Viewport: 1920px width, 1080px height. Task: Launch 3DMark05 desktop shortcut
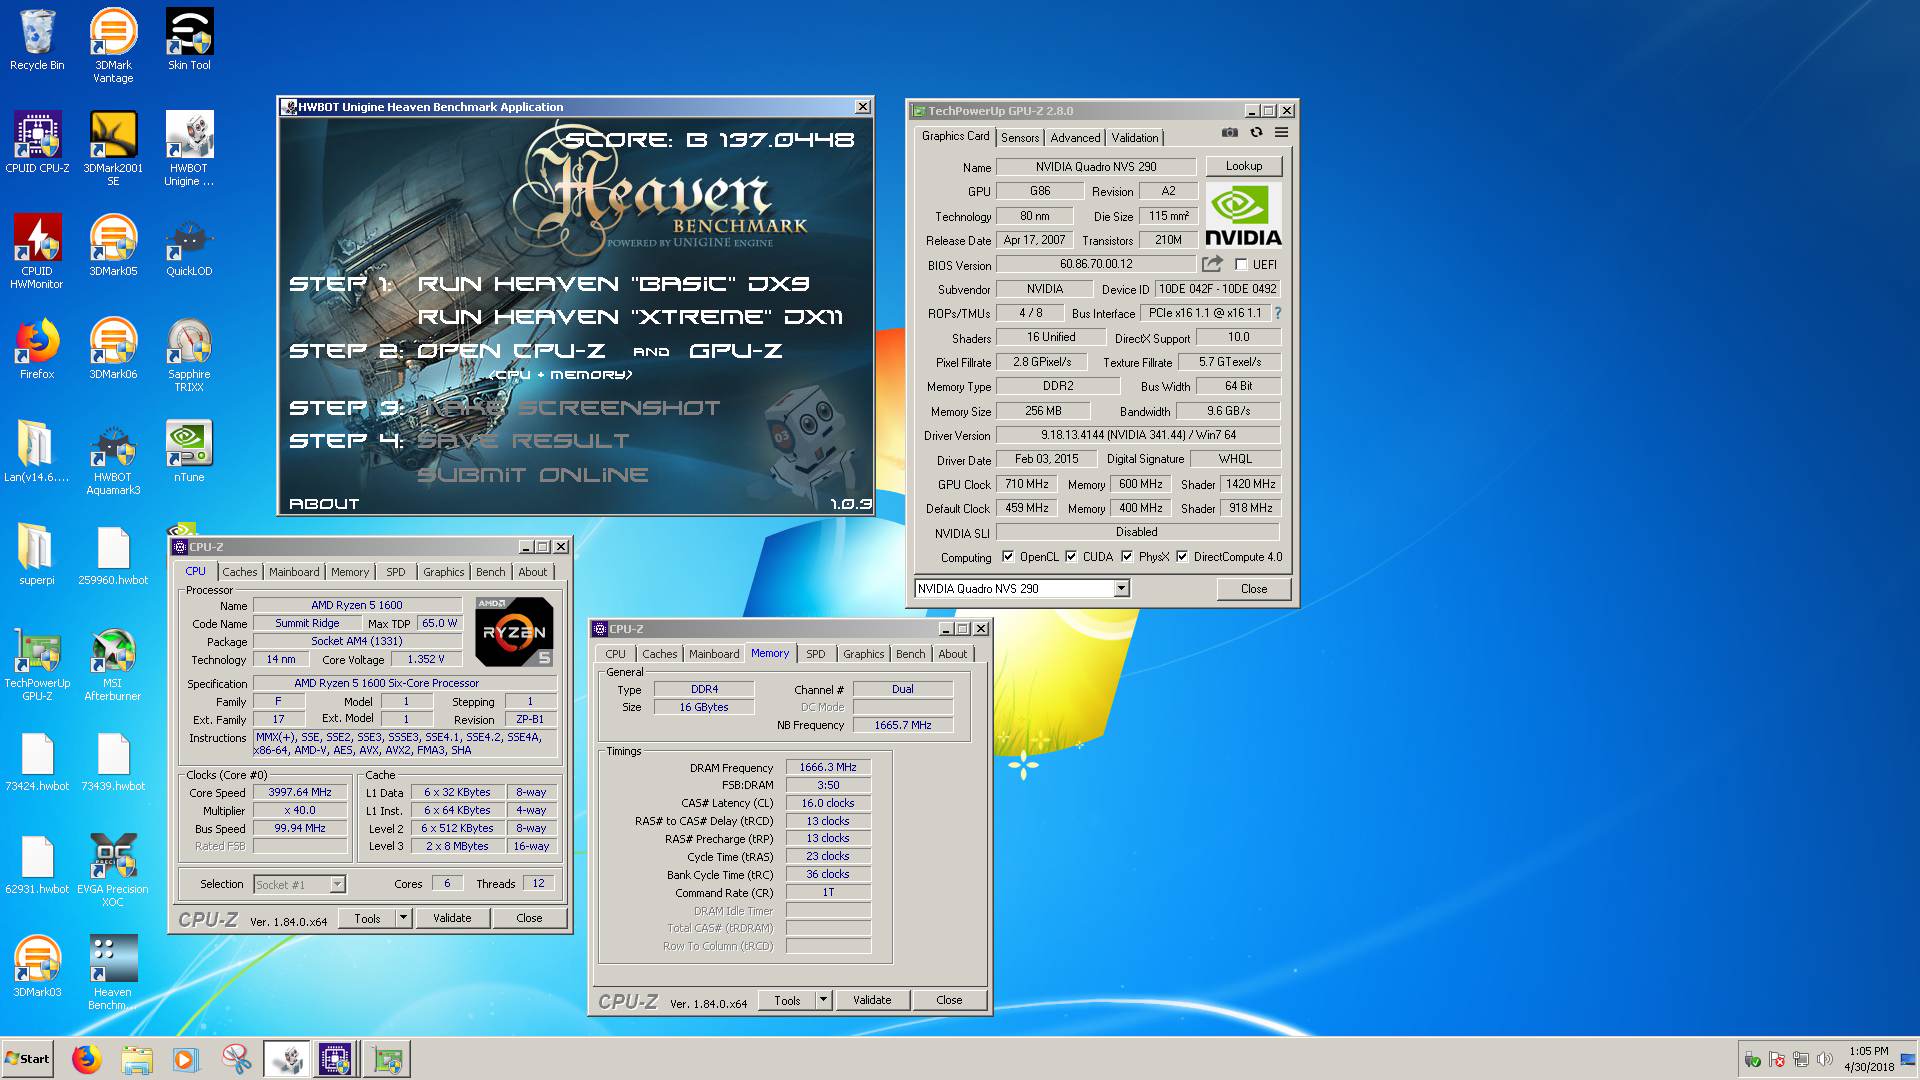113,245
